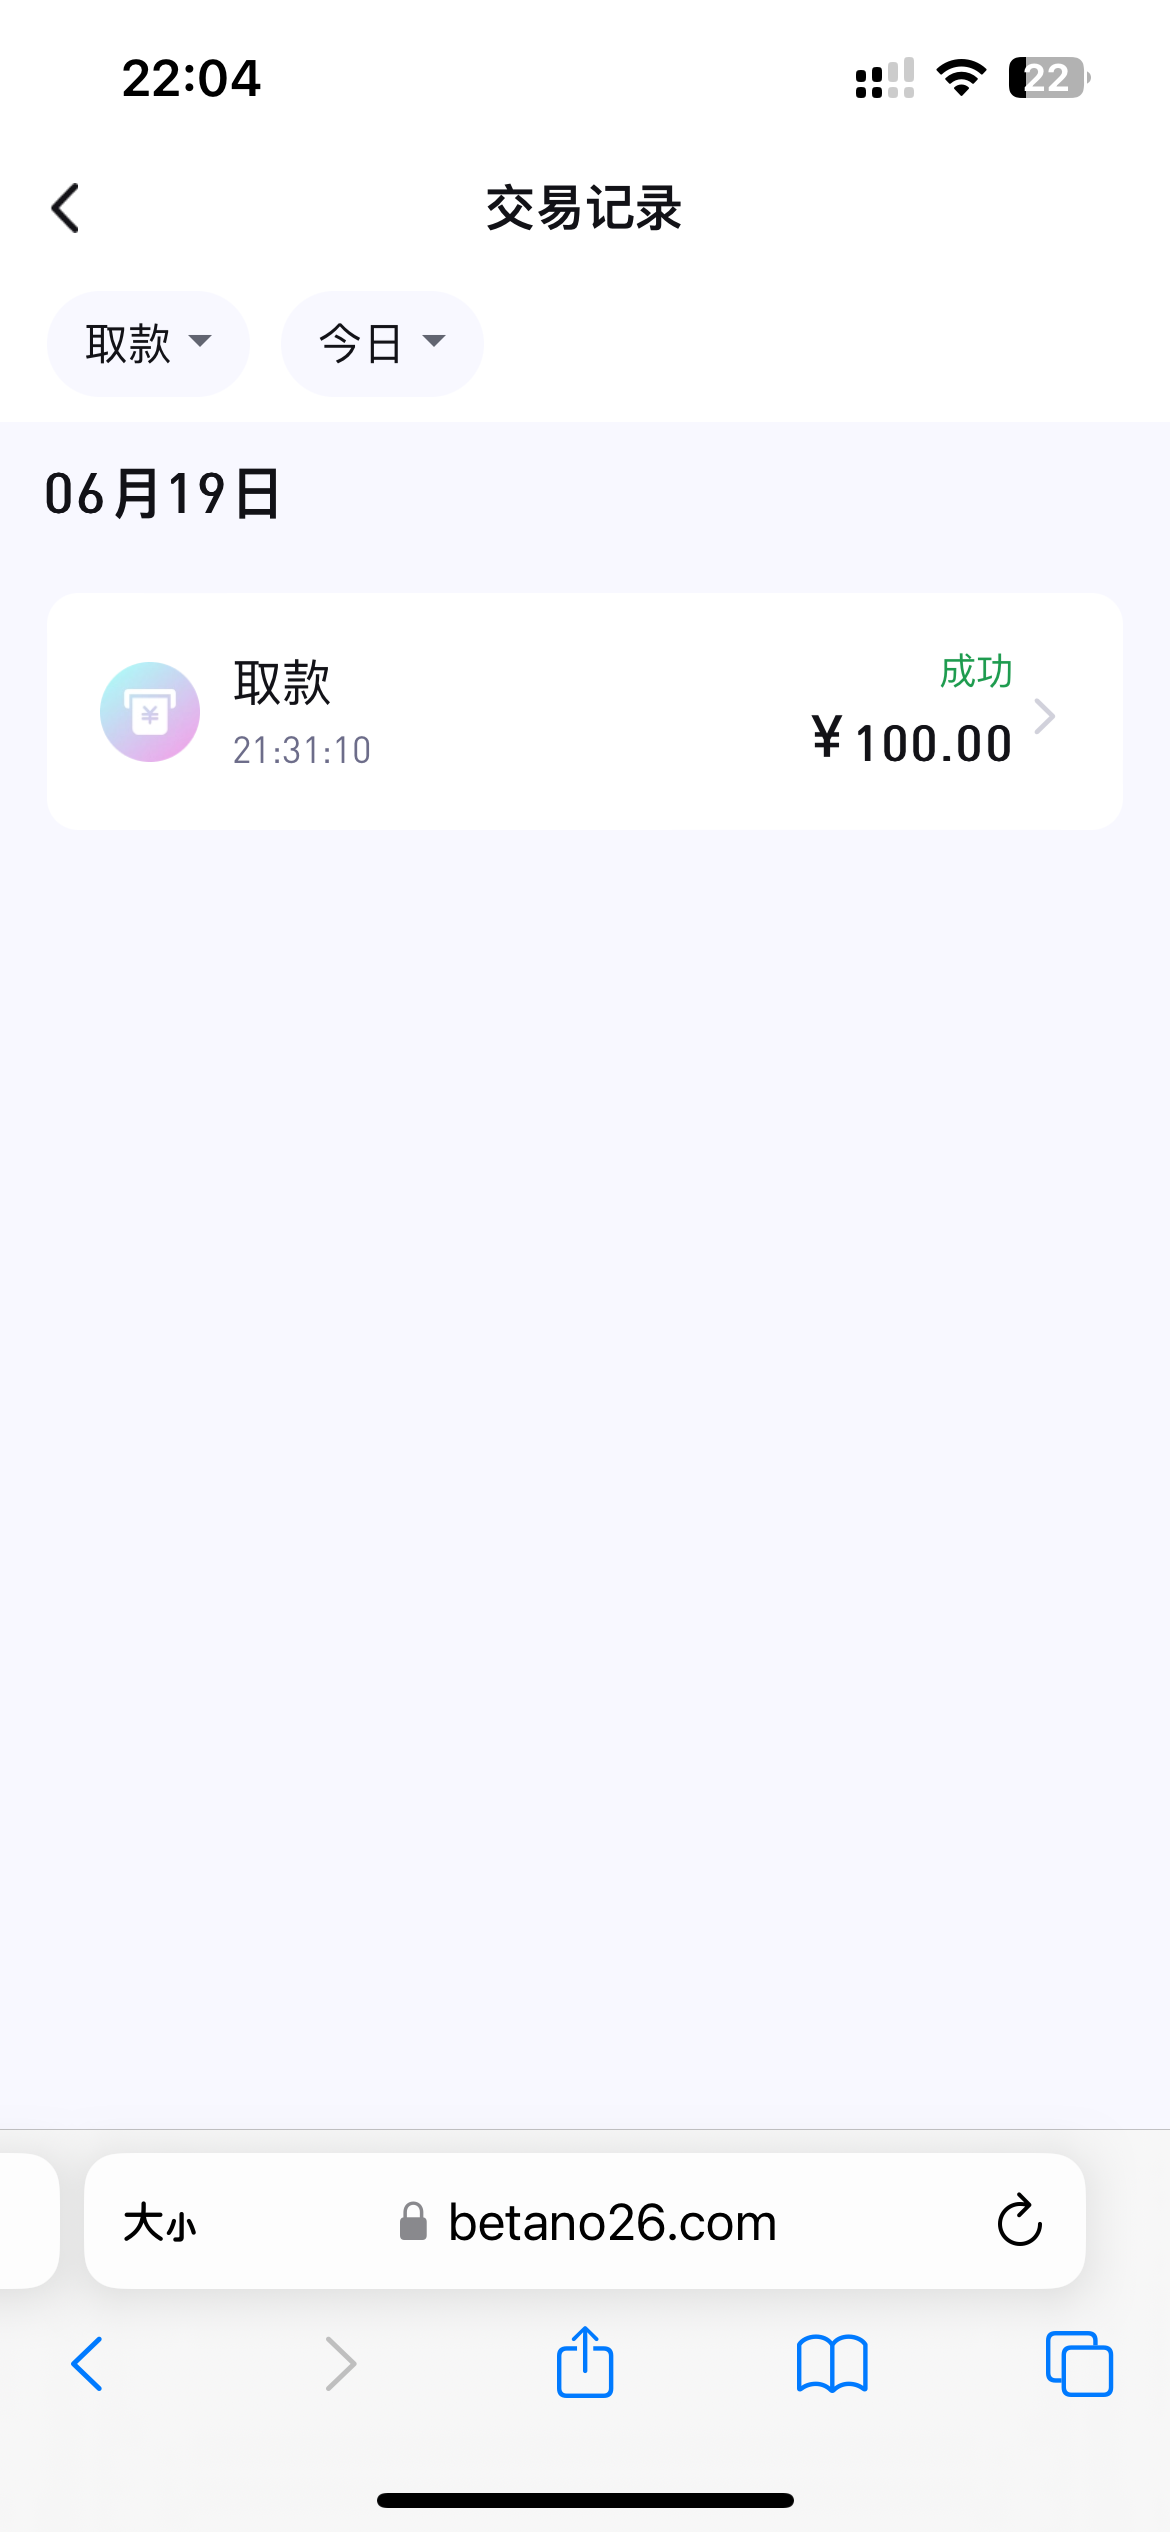This screenshot has height=2532, width=1170.
Task: Tap the lock icon beside URL
Action: click(413, 2222)
